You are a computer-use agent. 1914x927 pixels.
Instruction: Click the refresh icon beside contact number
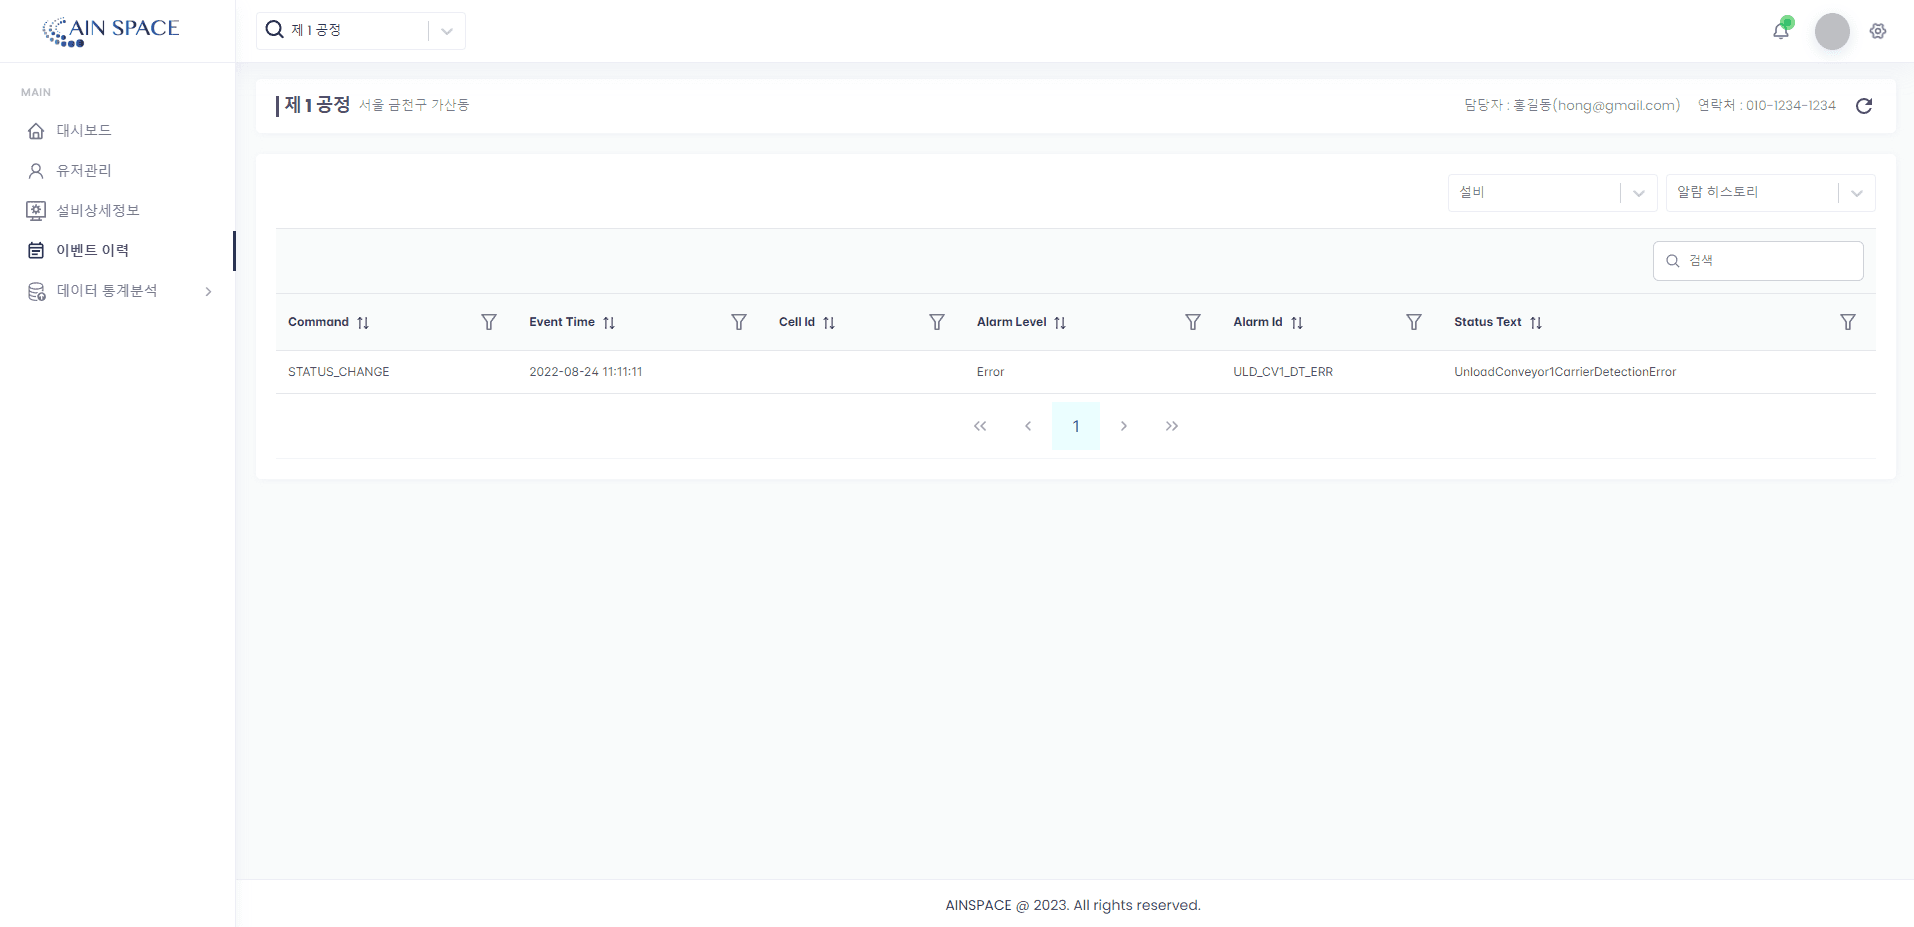(1864, 106)
